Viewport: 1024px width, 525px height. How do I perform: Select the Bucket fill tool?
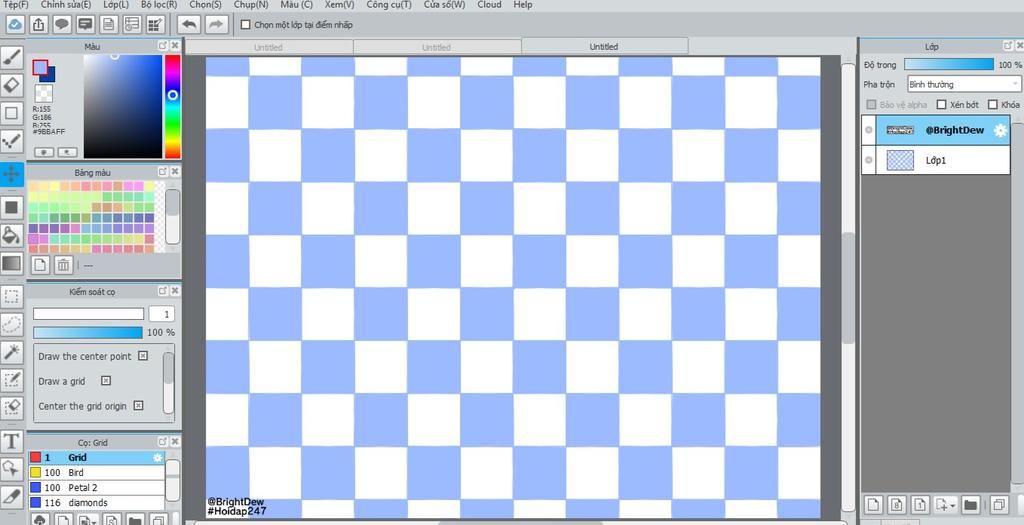pyautogui.click(x=11, y=235)
